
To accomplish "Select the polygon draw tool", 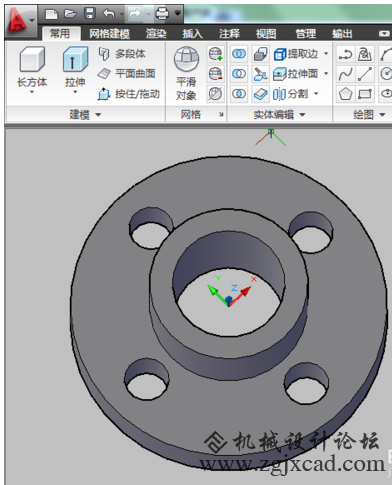I will pyautogui.click(x=345, y=94).
